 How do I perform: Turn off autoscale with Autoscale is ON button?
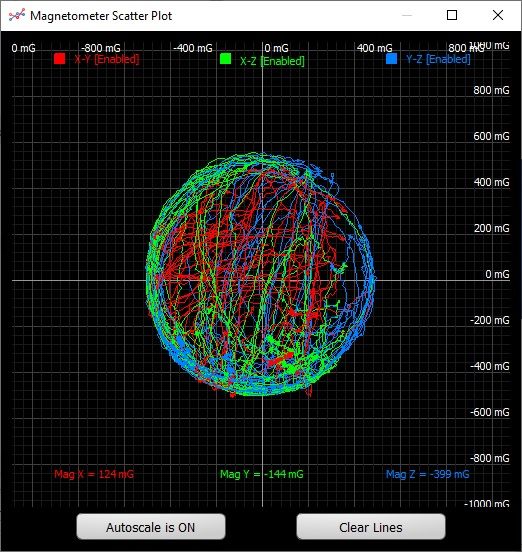point(151,527)
